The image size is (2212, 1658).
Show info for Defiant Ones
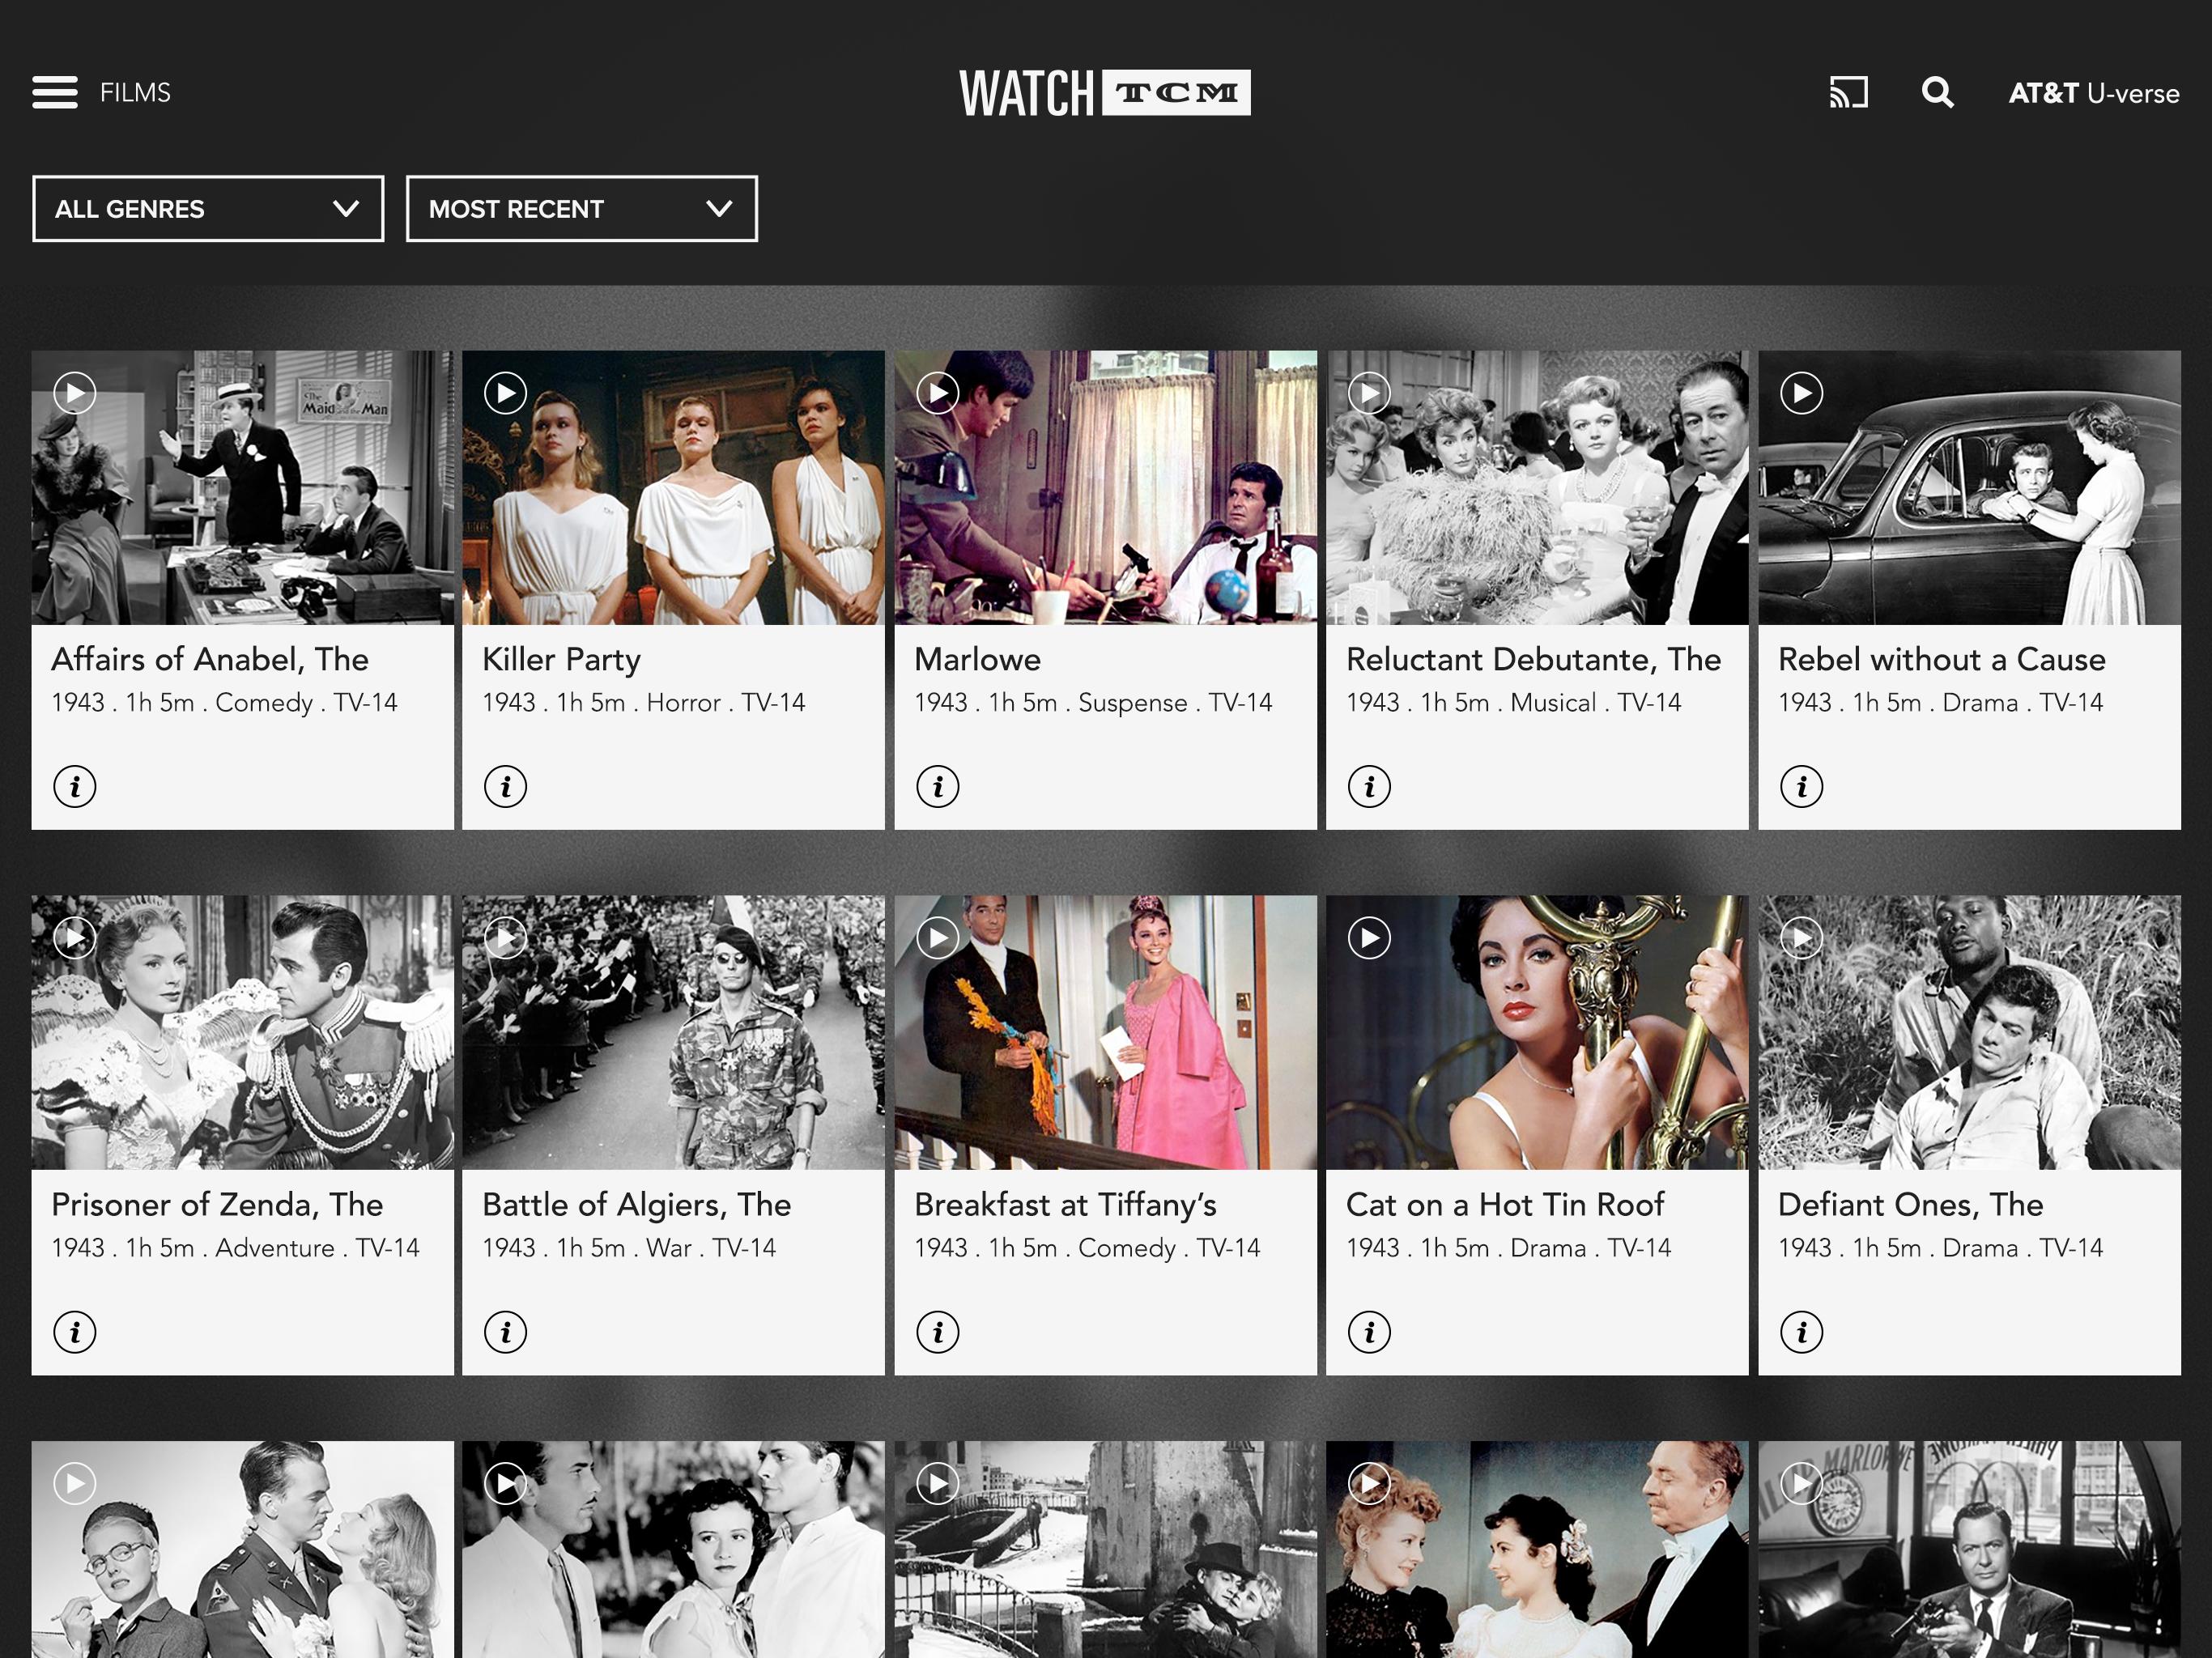[x=1802, y=1332]
